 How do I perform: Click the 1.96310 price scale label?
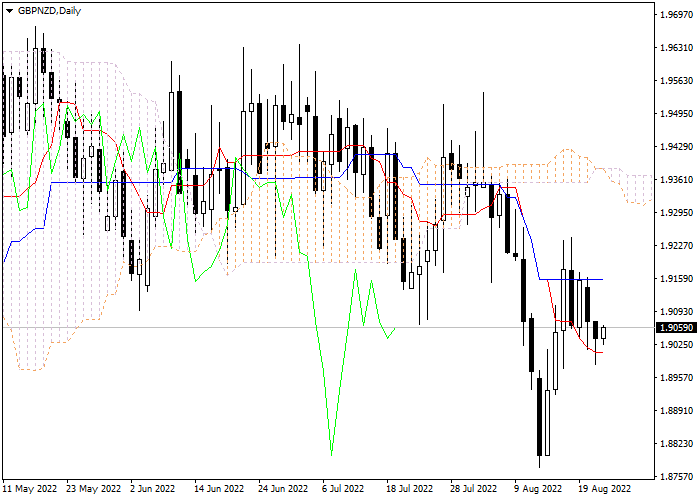click(x=676, y=48)
